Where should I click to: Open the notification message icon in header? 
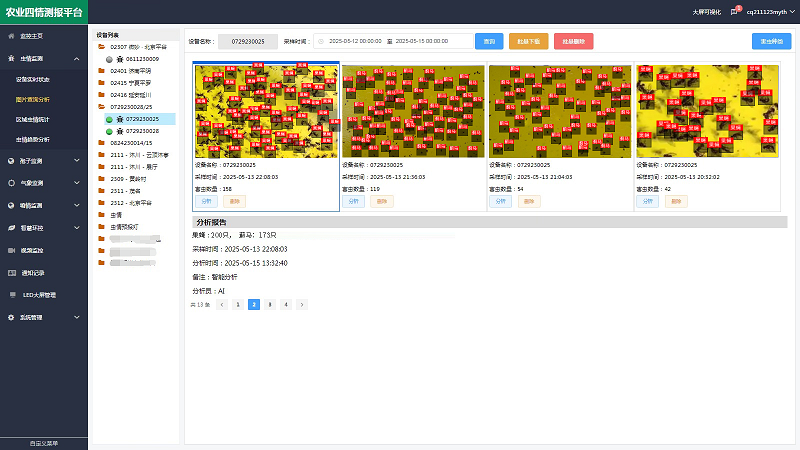pos(735,11)
